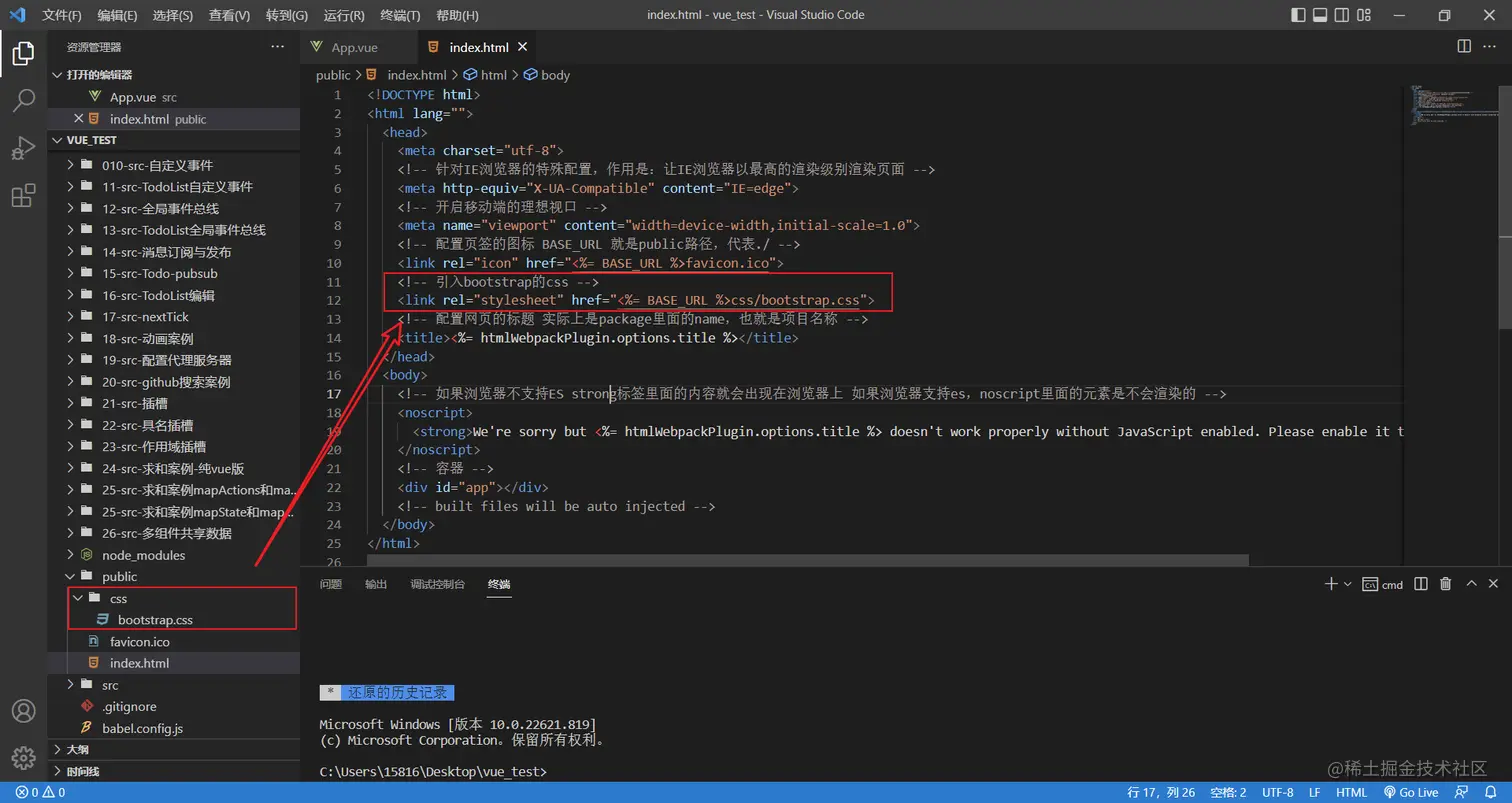Screen dimensions: 1512x803
Task: Toggle primary side bar layout icon
Action: (x=1299, y=15)
